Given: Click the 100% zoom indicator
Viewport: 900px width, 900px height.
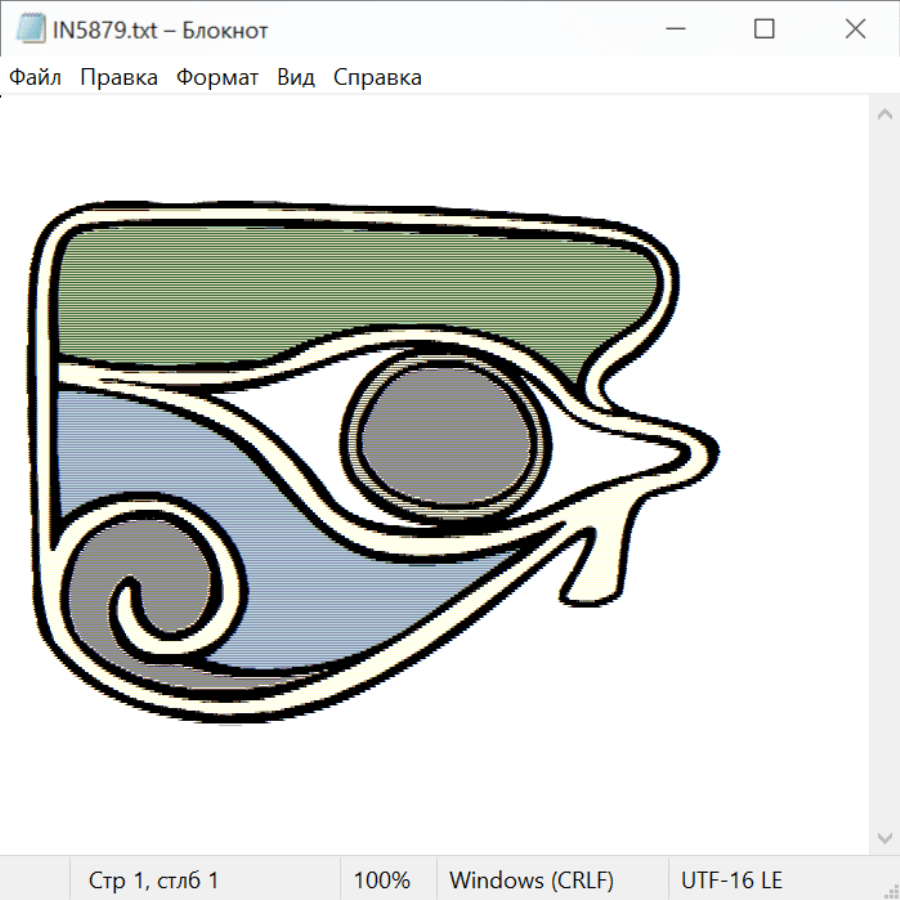Looking at the screenshot, I should 382,880.
